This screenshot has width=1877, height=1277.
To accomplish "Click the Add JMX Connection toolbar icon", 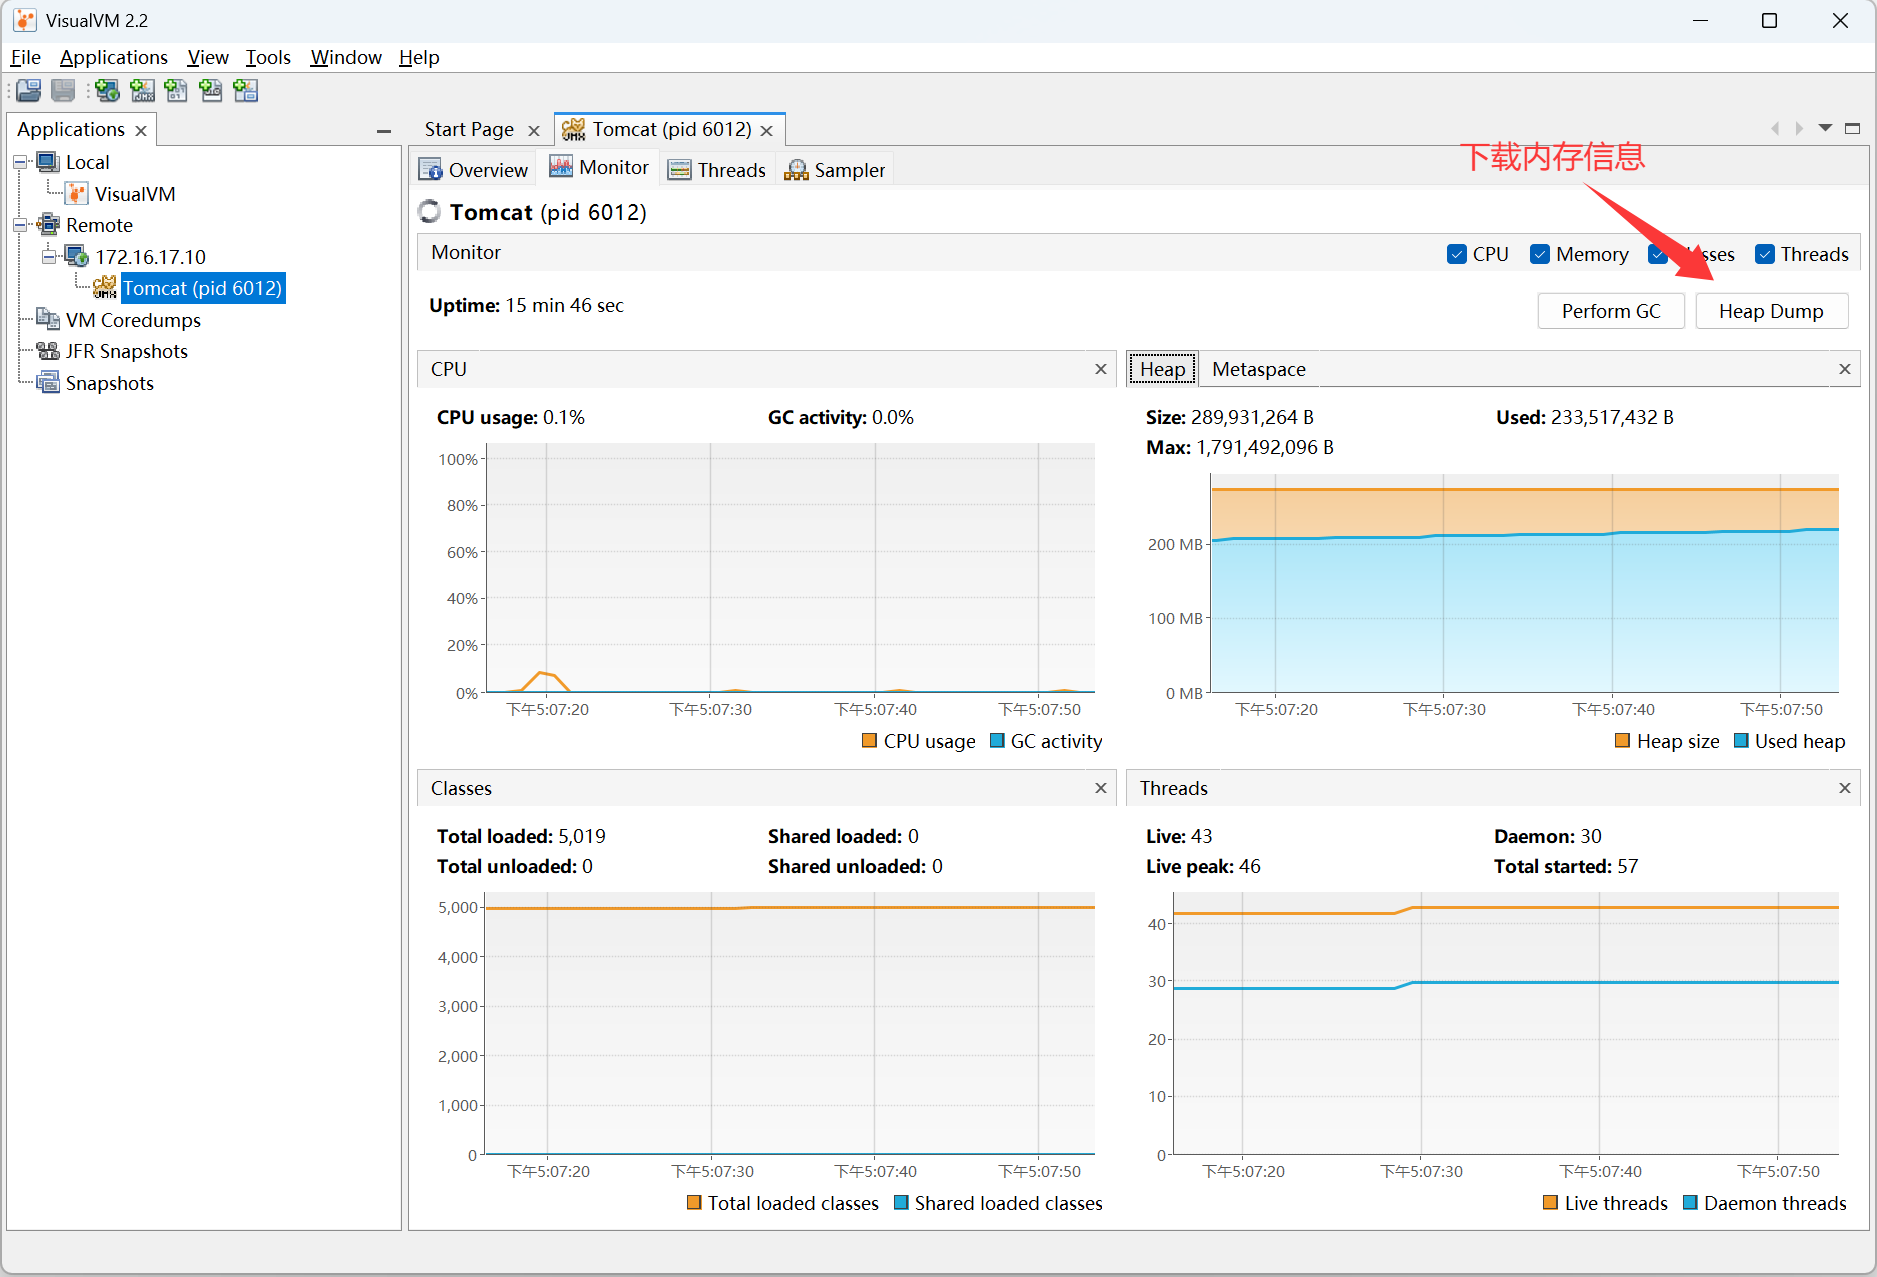I will pos(142,91).
